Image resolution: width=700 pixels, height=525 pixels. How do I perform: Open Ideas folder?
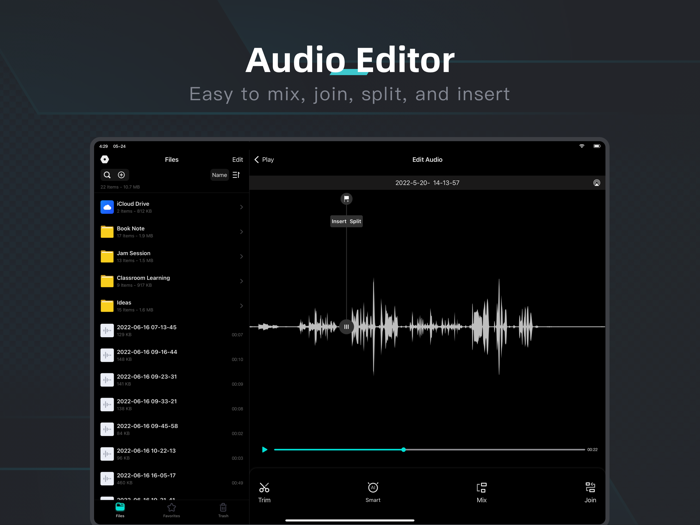point(171,306)
